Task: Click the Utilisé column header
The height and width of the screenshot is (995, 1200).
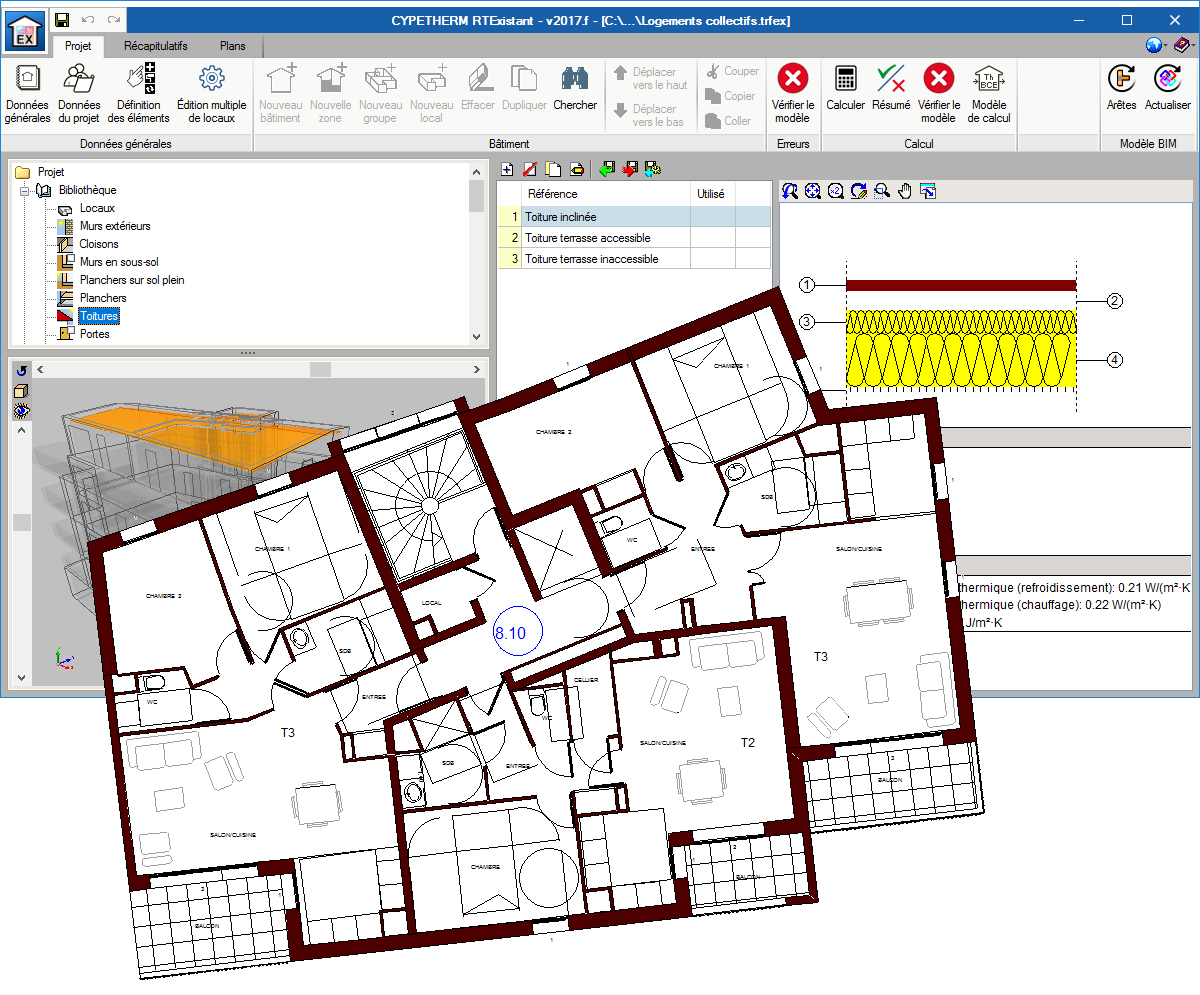Action: tap(713, 194)
